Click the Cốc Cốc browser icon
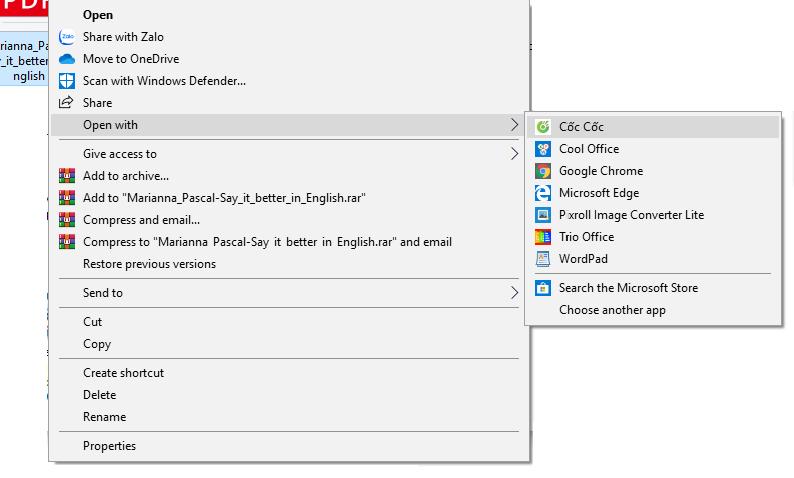Image resolution: width=794 pixels, height=478 pixels. (543, 127)
